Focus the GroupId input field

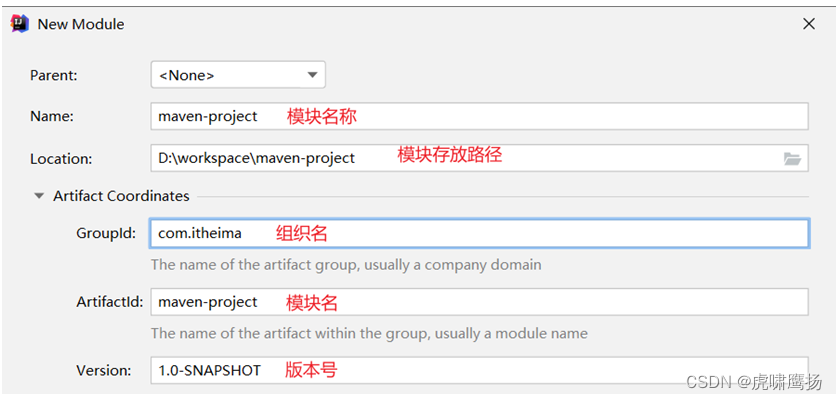479,233
